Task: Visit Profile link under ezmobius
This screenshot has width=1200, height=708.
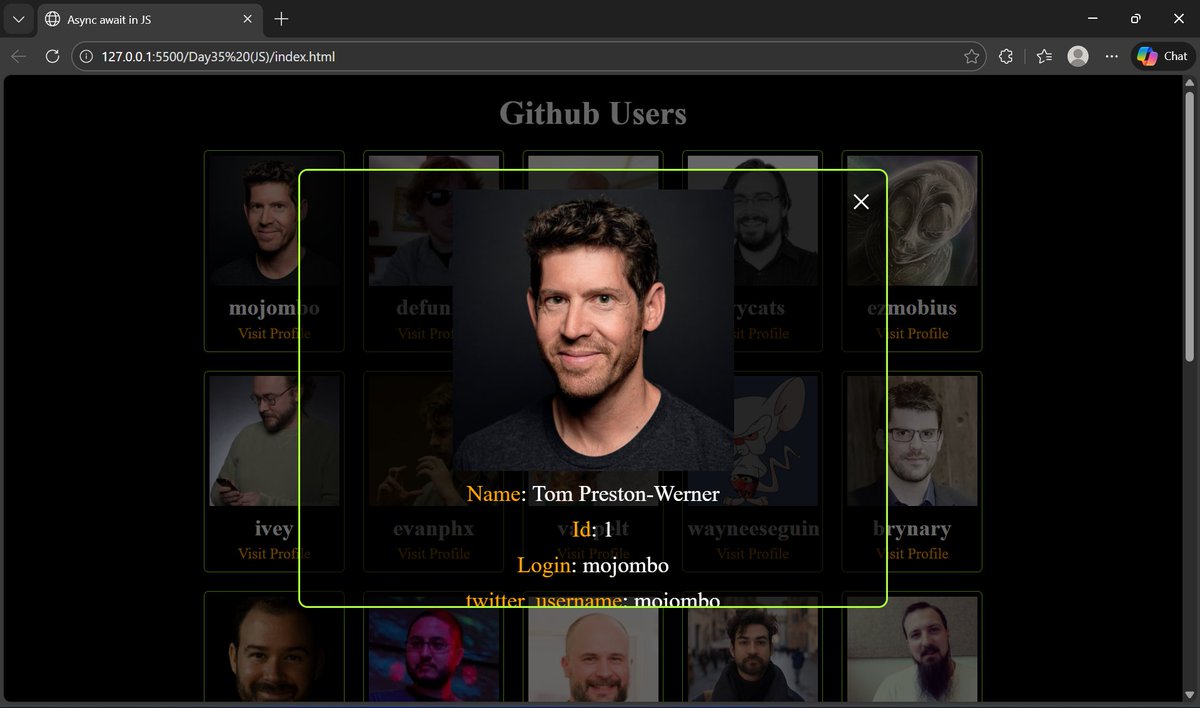Action: tap(912, 333)
